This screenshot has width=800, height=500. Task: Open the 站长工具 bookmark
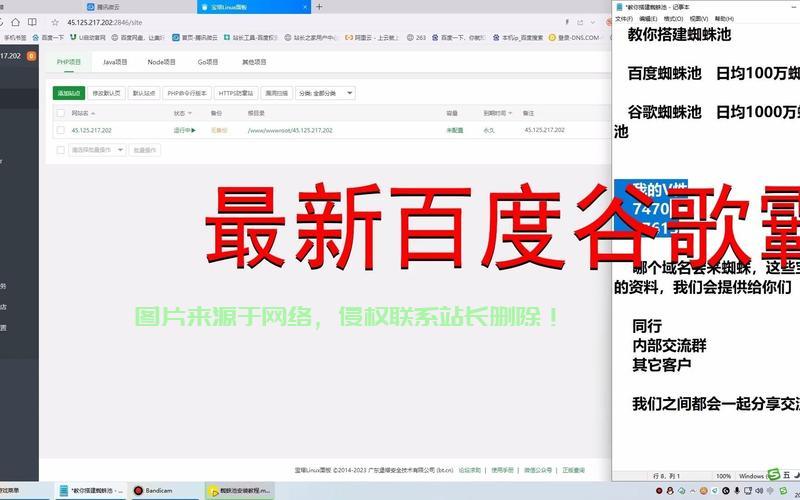pos(251,37)
